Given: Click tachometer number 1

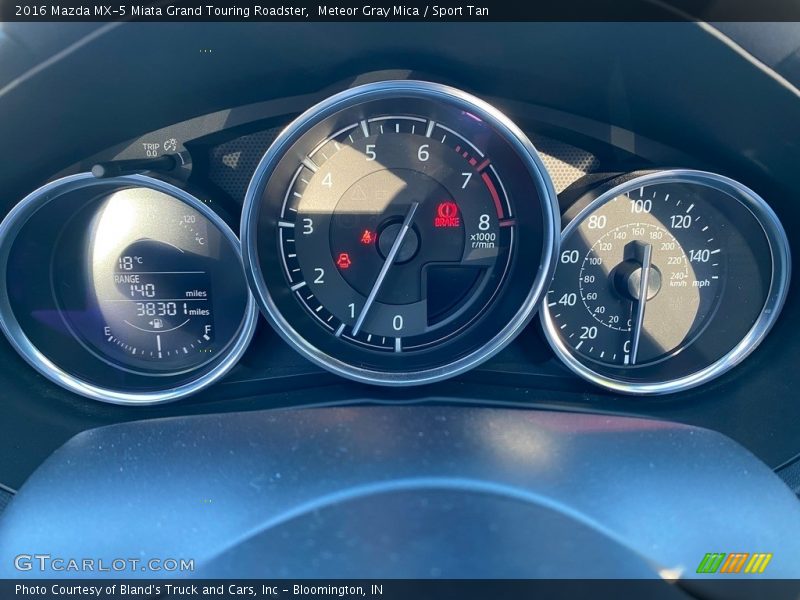Looking at the screenshot, I should pos(352,310).
